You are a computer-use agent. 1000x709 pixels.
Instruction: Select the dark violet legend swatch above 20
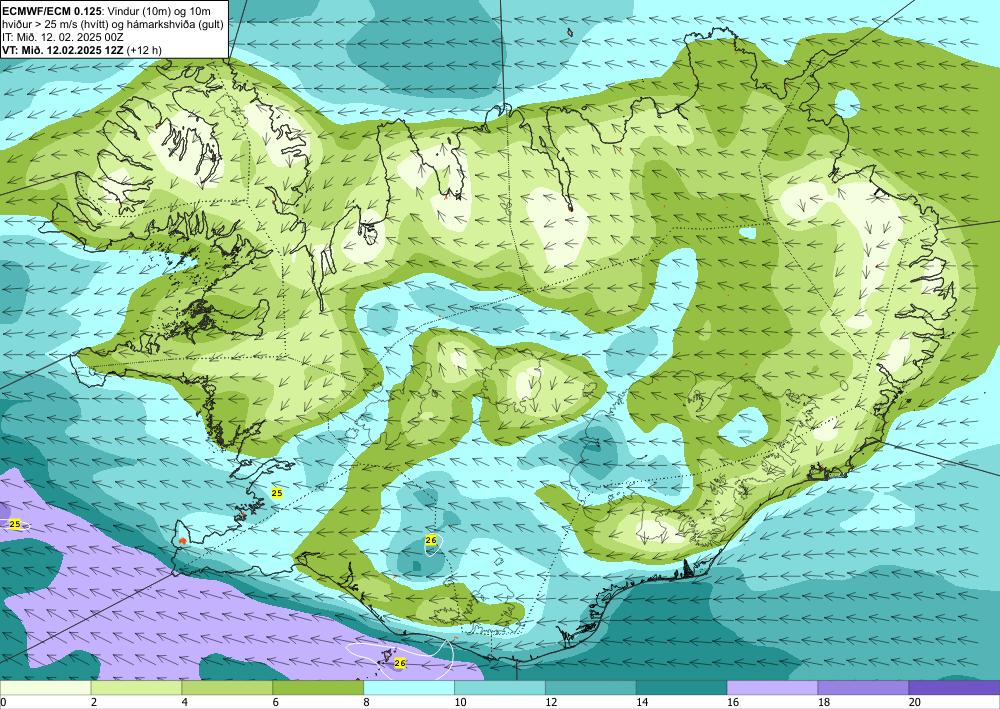[954, 688]
